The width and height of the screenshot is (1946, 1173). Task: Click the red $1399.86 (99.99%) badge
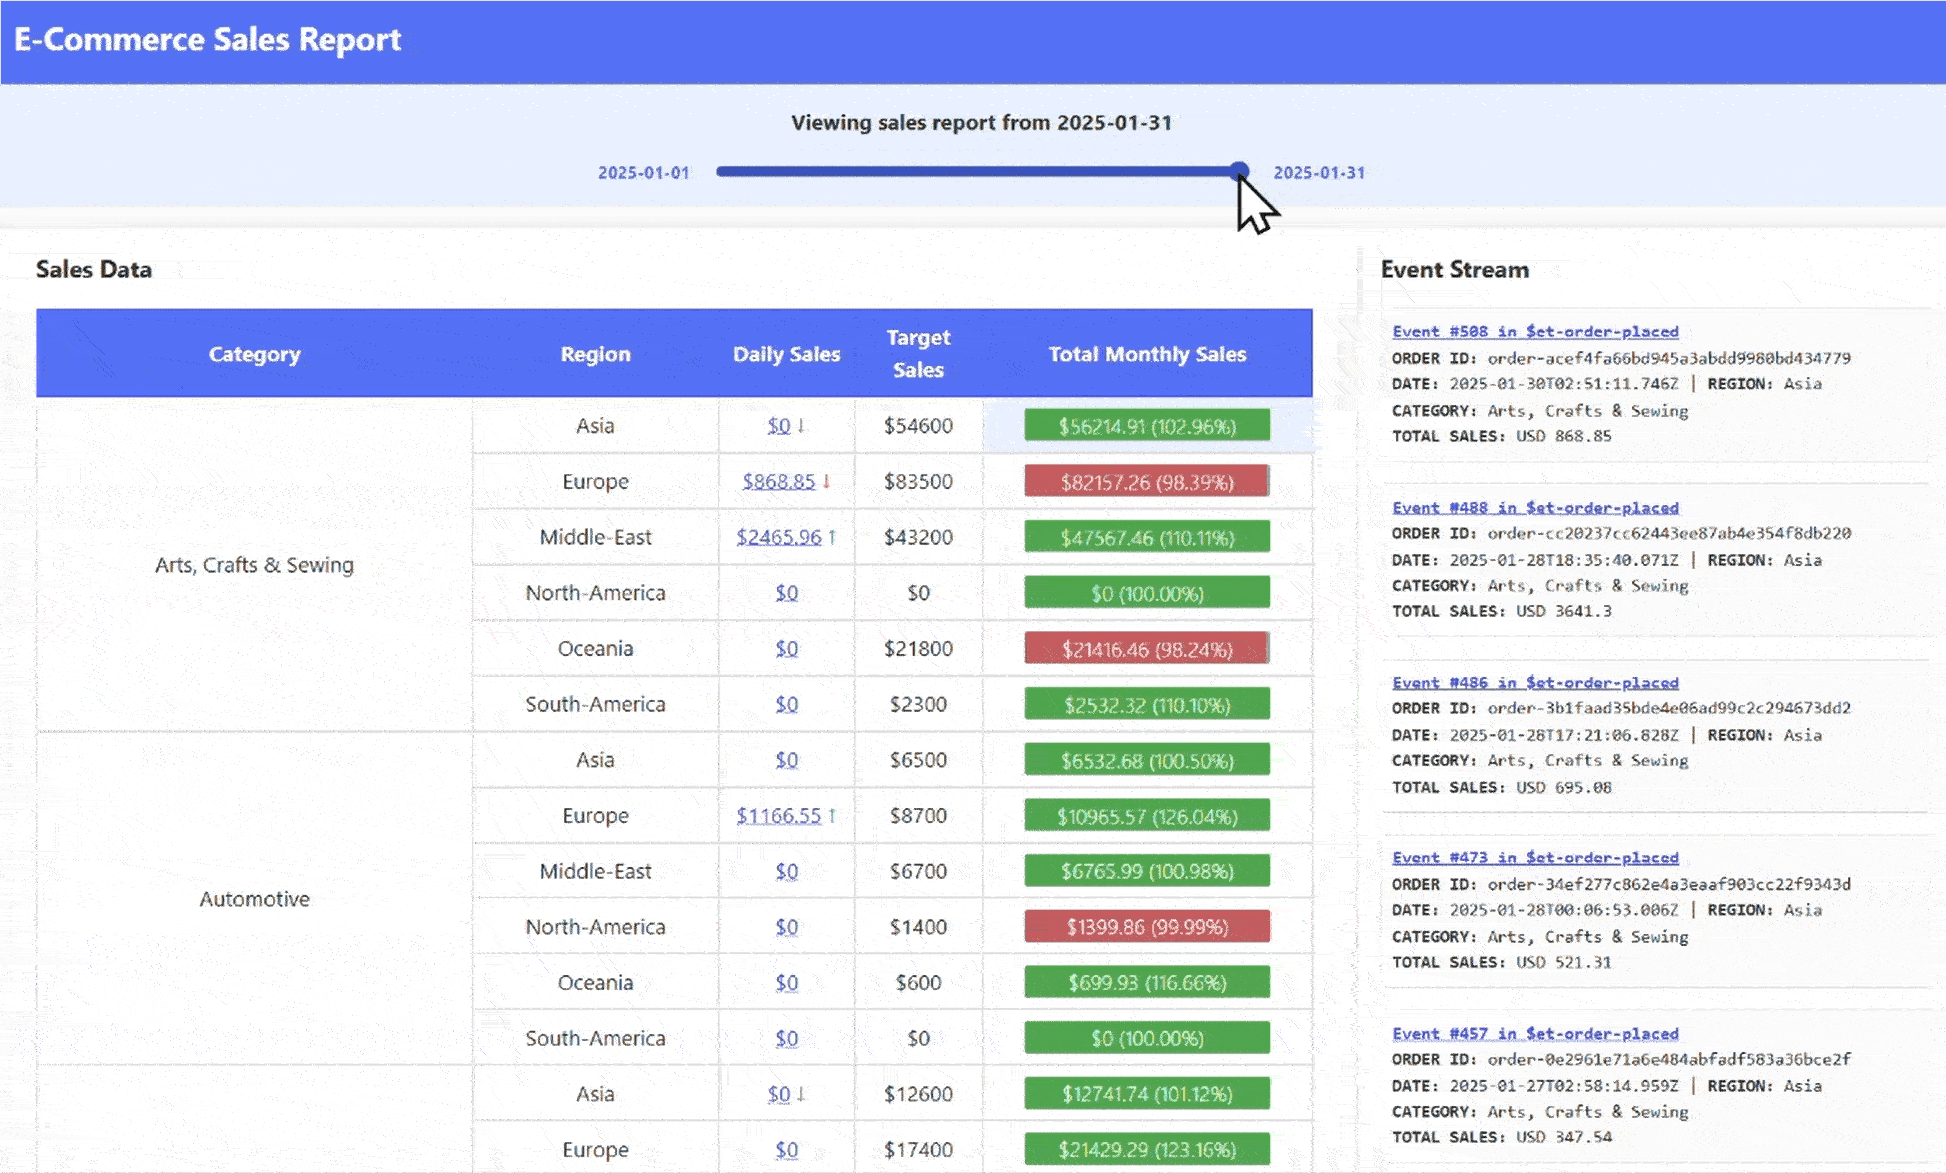click(x=1147, y=927)
